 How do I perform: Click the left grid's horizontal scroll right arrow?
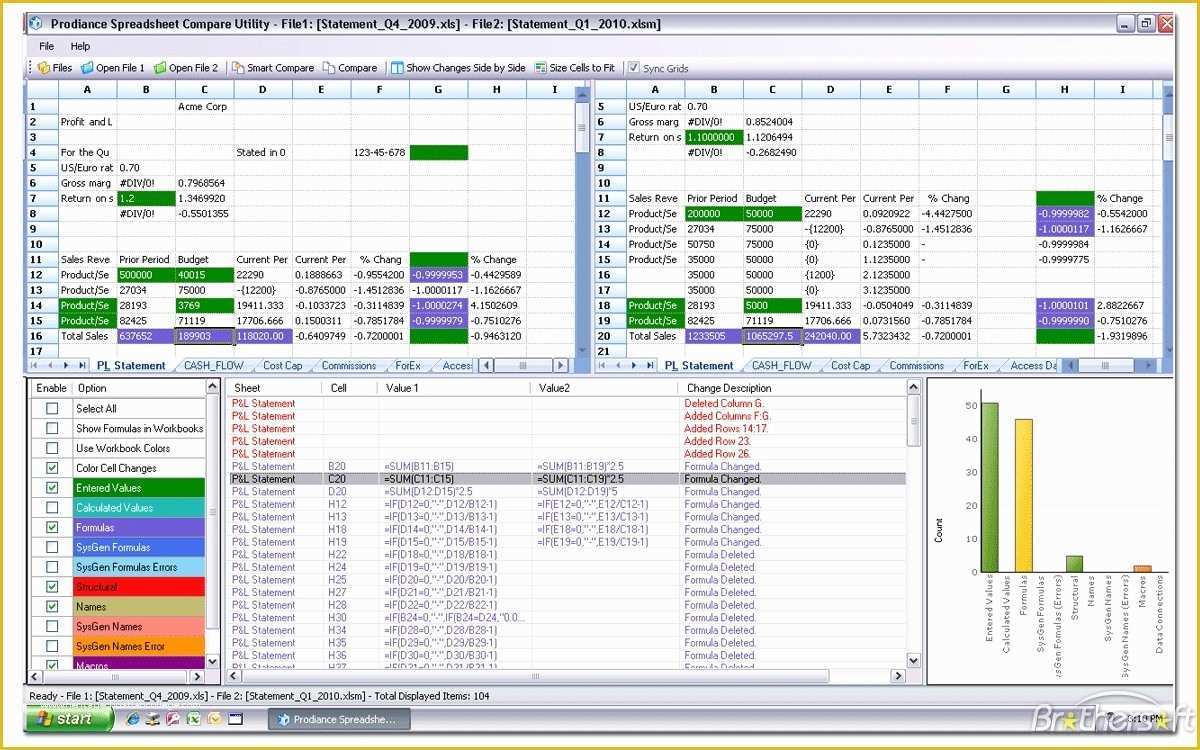click(560, 366)
